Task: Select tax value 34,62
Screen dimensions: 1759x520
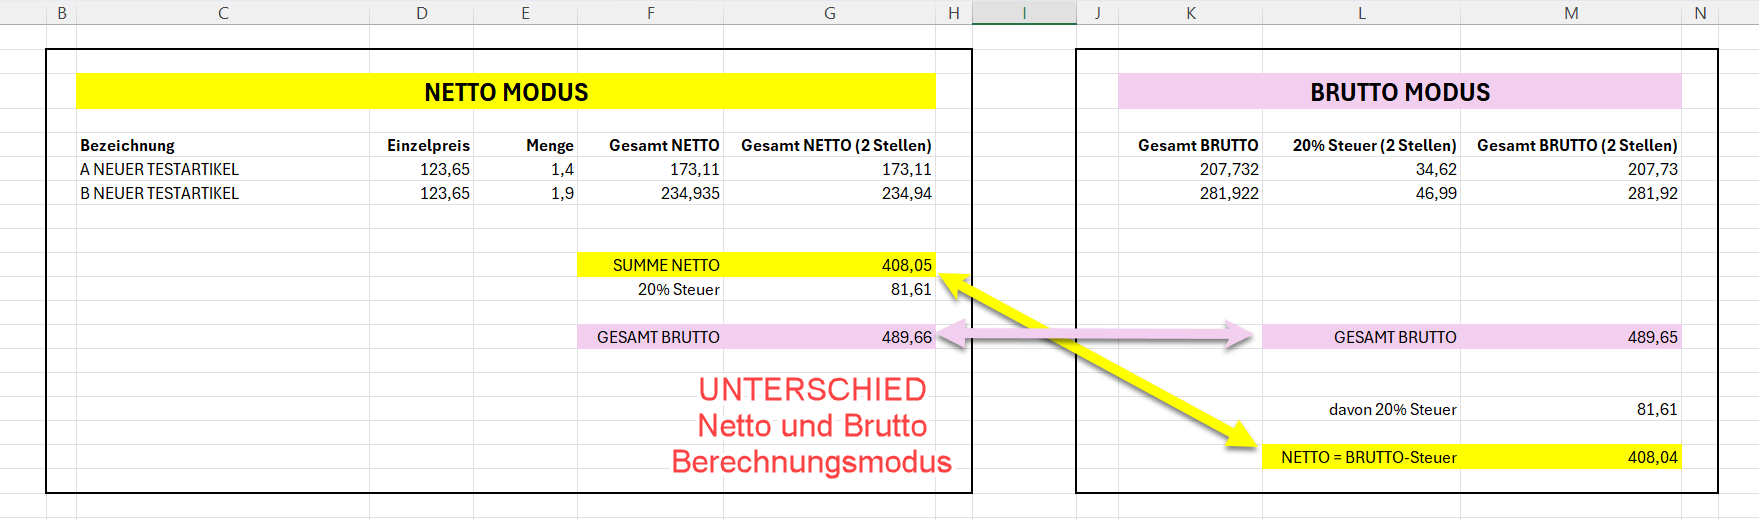Action: [1361, 169]
